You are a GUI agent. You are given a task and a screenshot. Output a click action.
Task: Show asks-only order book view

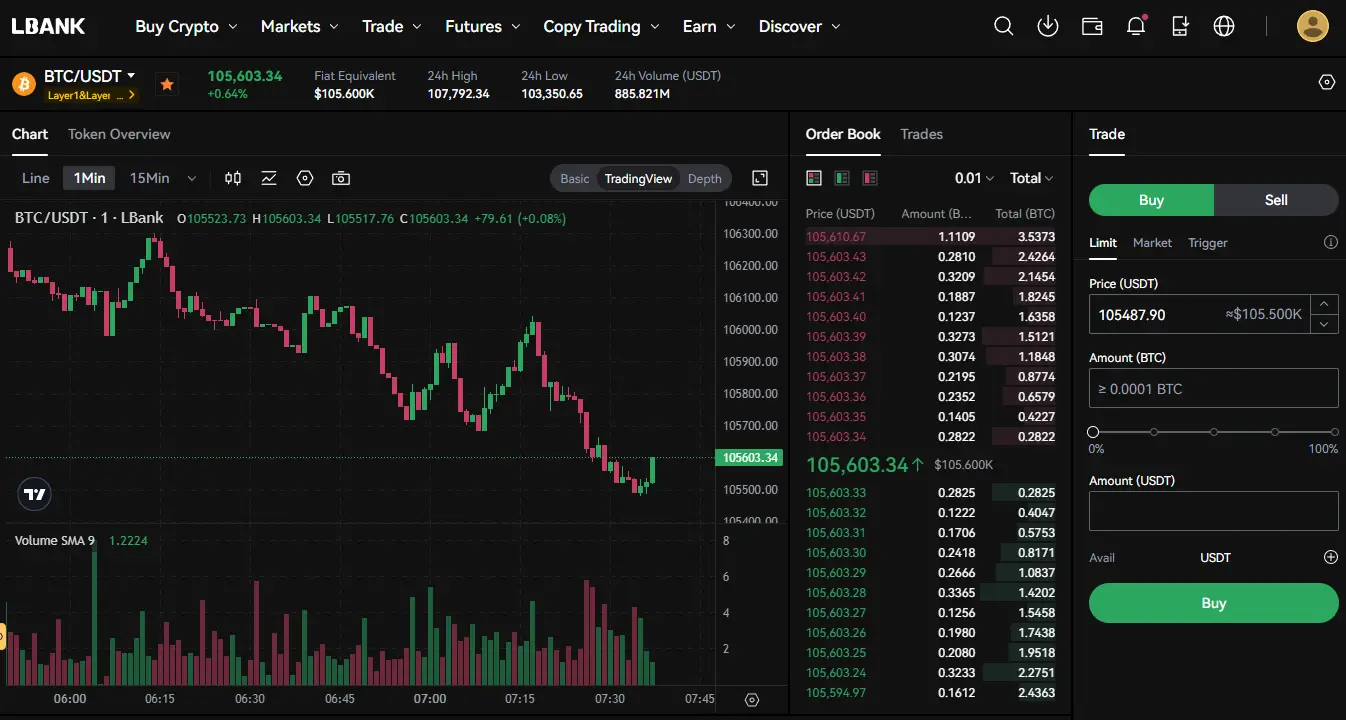(x=870, y=178)
